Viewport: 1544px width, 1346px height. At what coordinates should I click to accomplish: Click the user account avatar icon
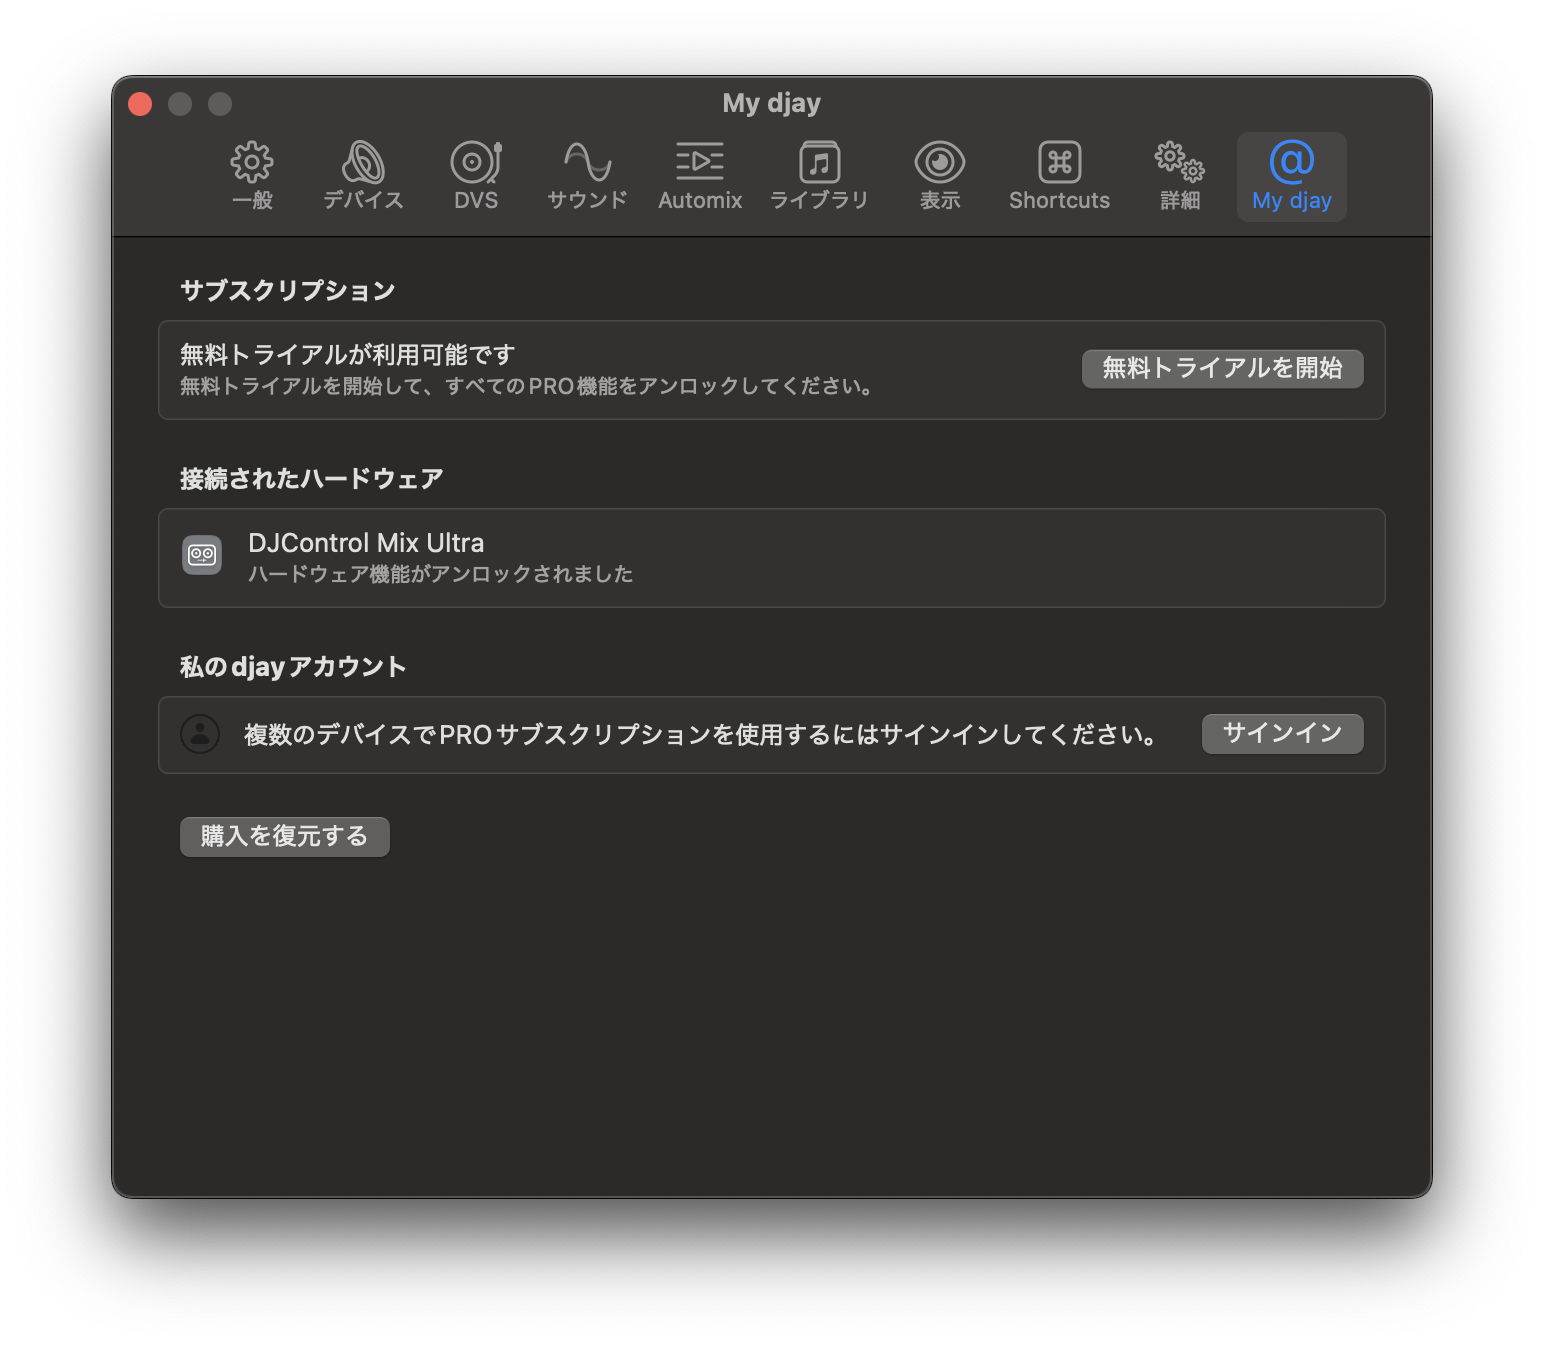point(200,734)
